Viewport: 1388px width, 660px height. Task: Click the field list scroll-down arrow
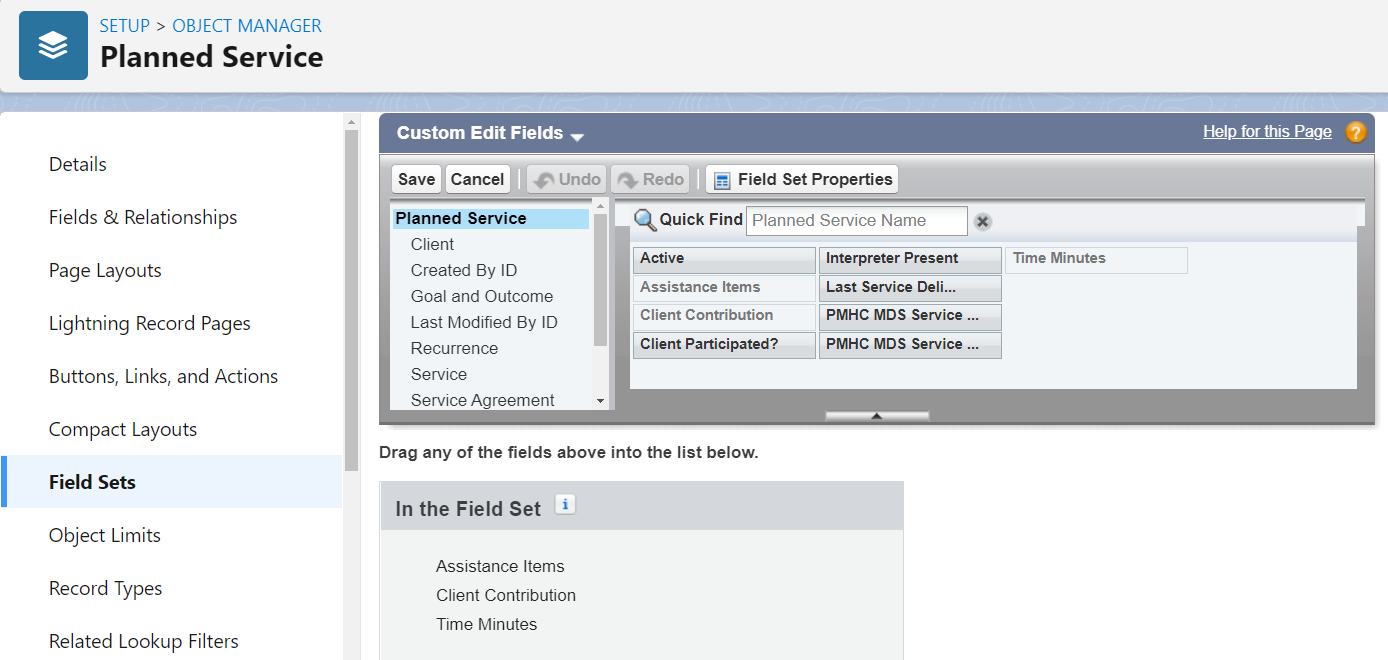coord(601,401)
